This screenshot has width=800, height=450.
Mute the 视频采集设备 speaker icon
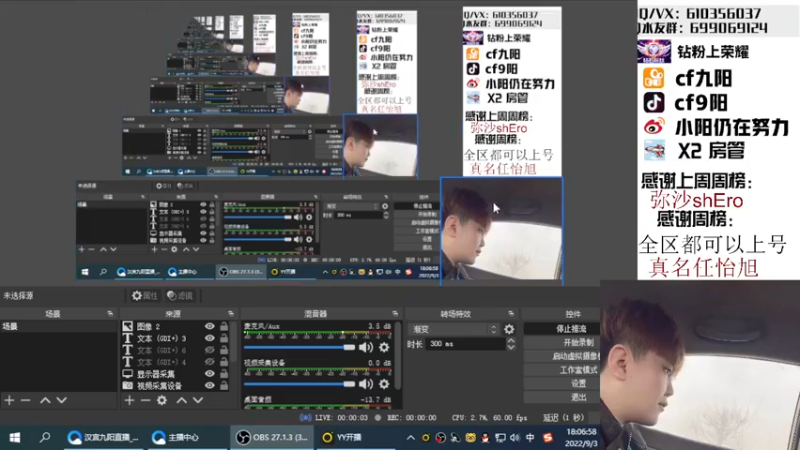coord(366,384)
